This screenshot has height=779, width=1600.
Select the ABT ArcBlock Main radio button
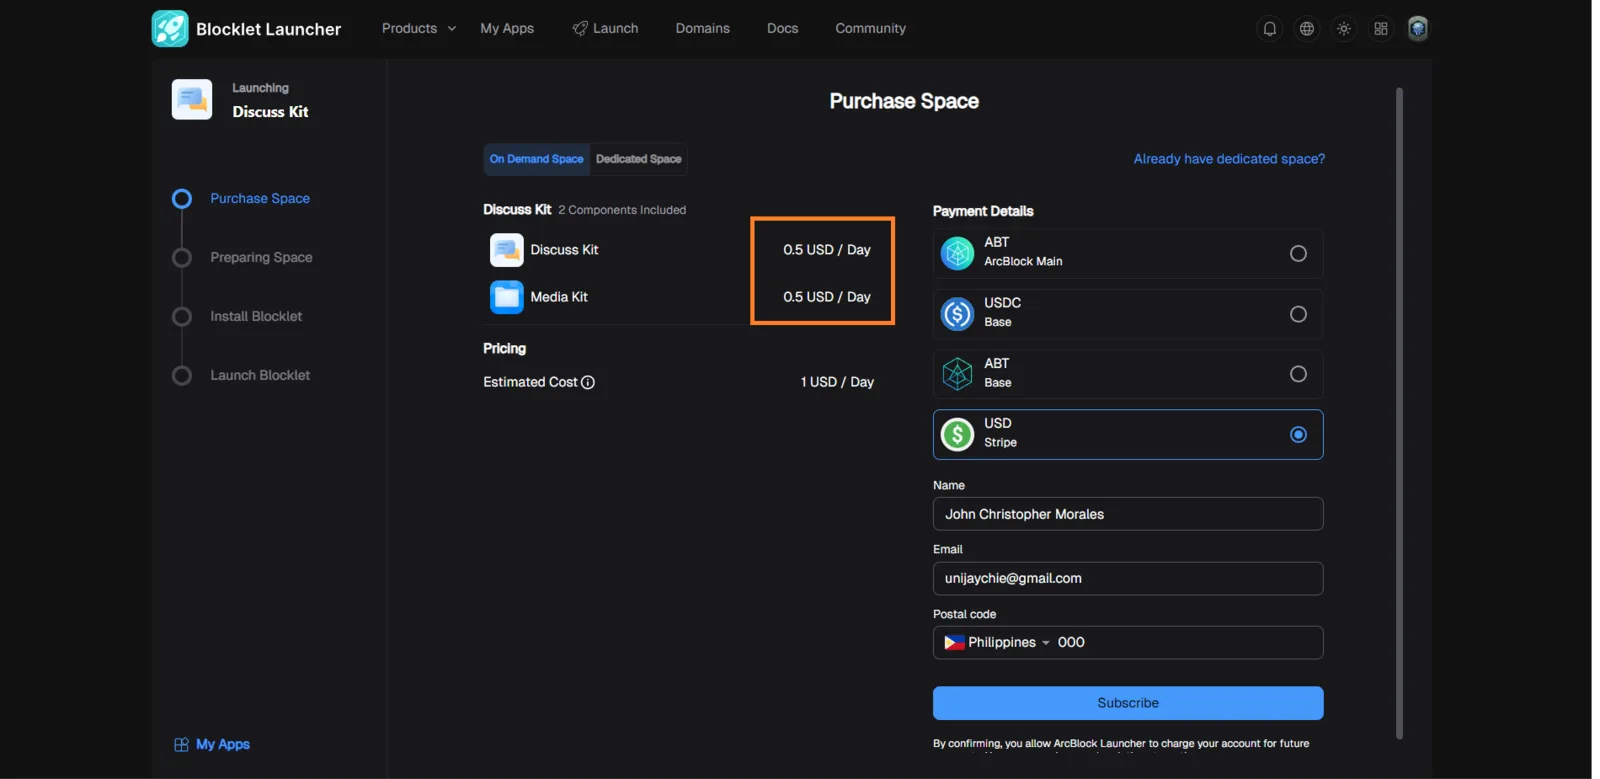click(1298, 254)
